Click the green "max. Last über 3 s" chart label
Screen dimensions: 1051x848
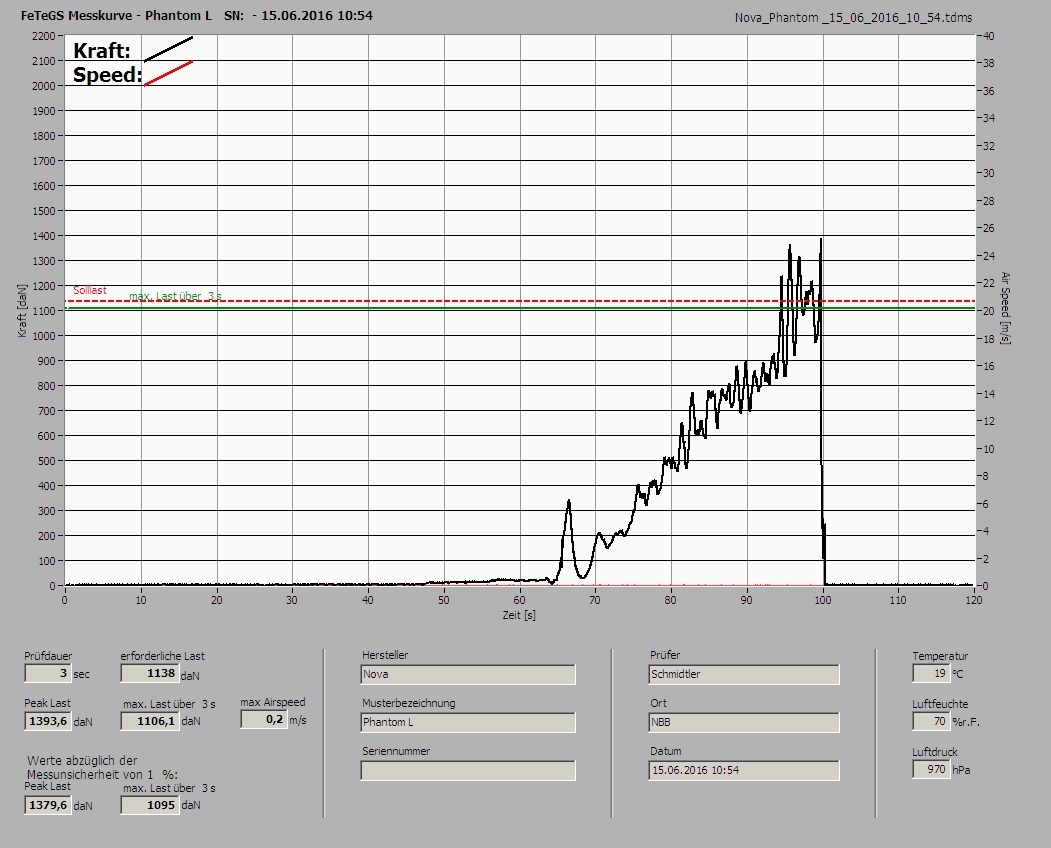[x=176, y=296]
